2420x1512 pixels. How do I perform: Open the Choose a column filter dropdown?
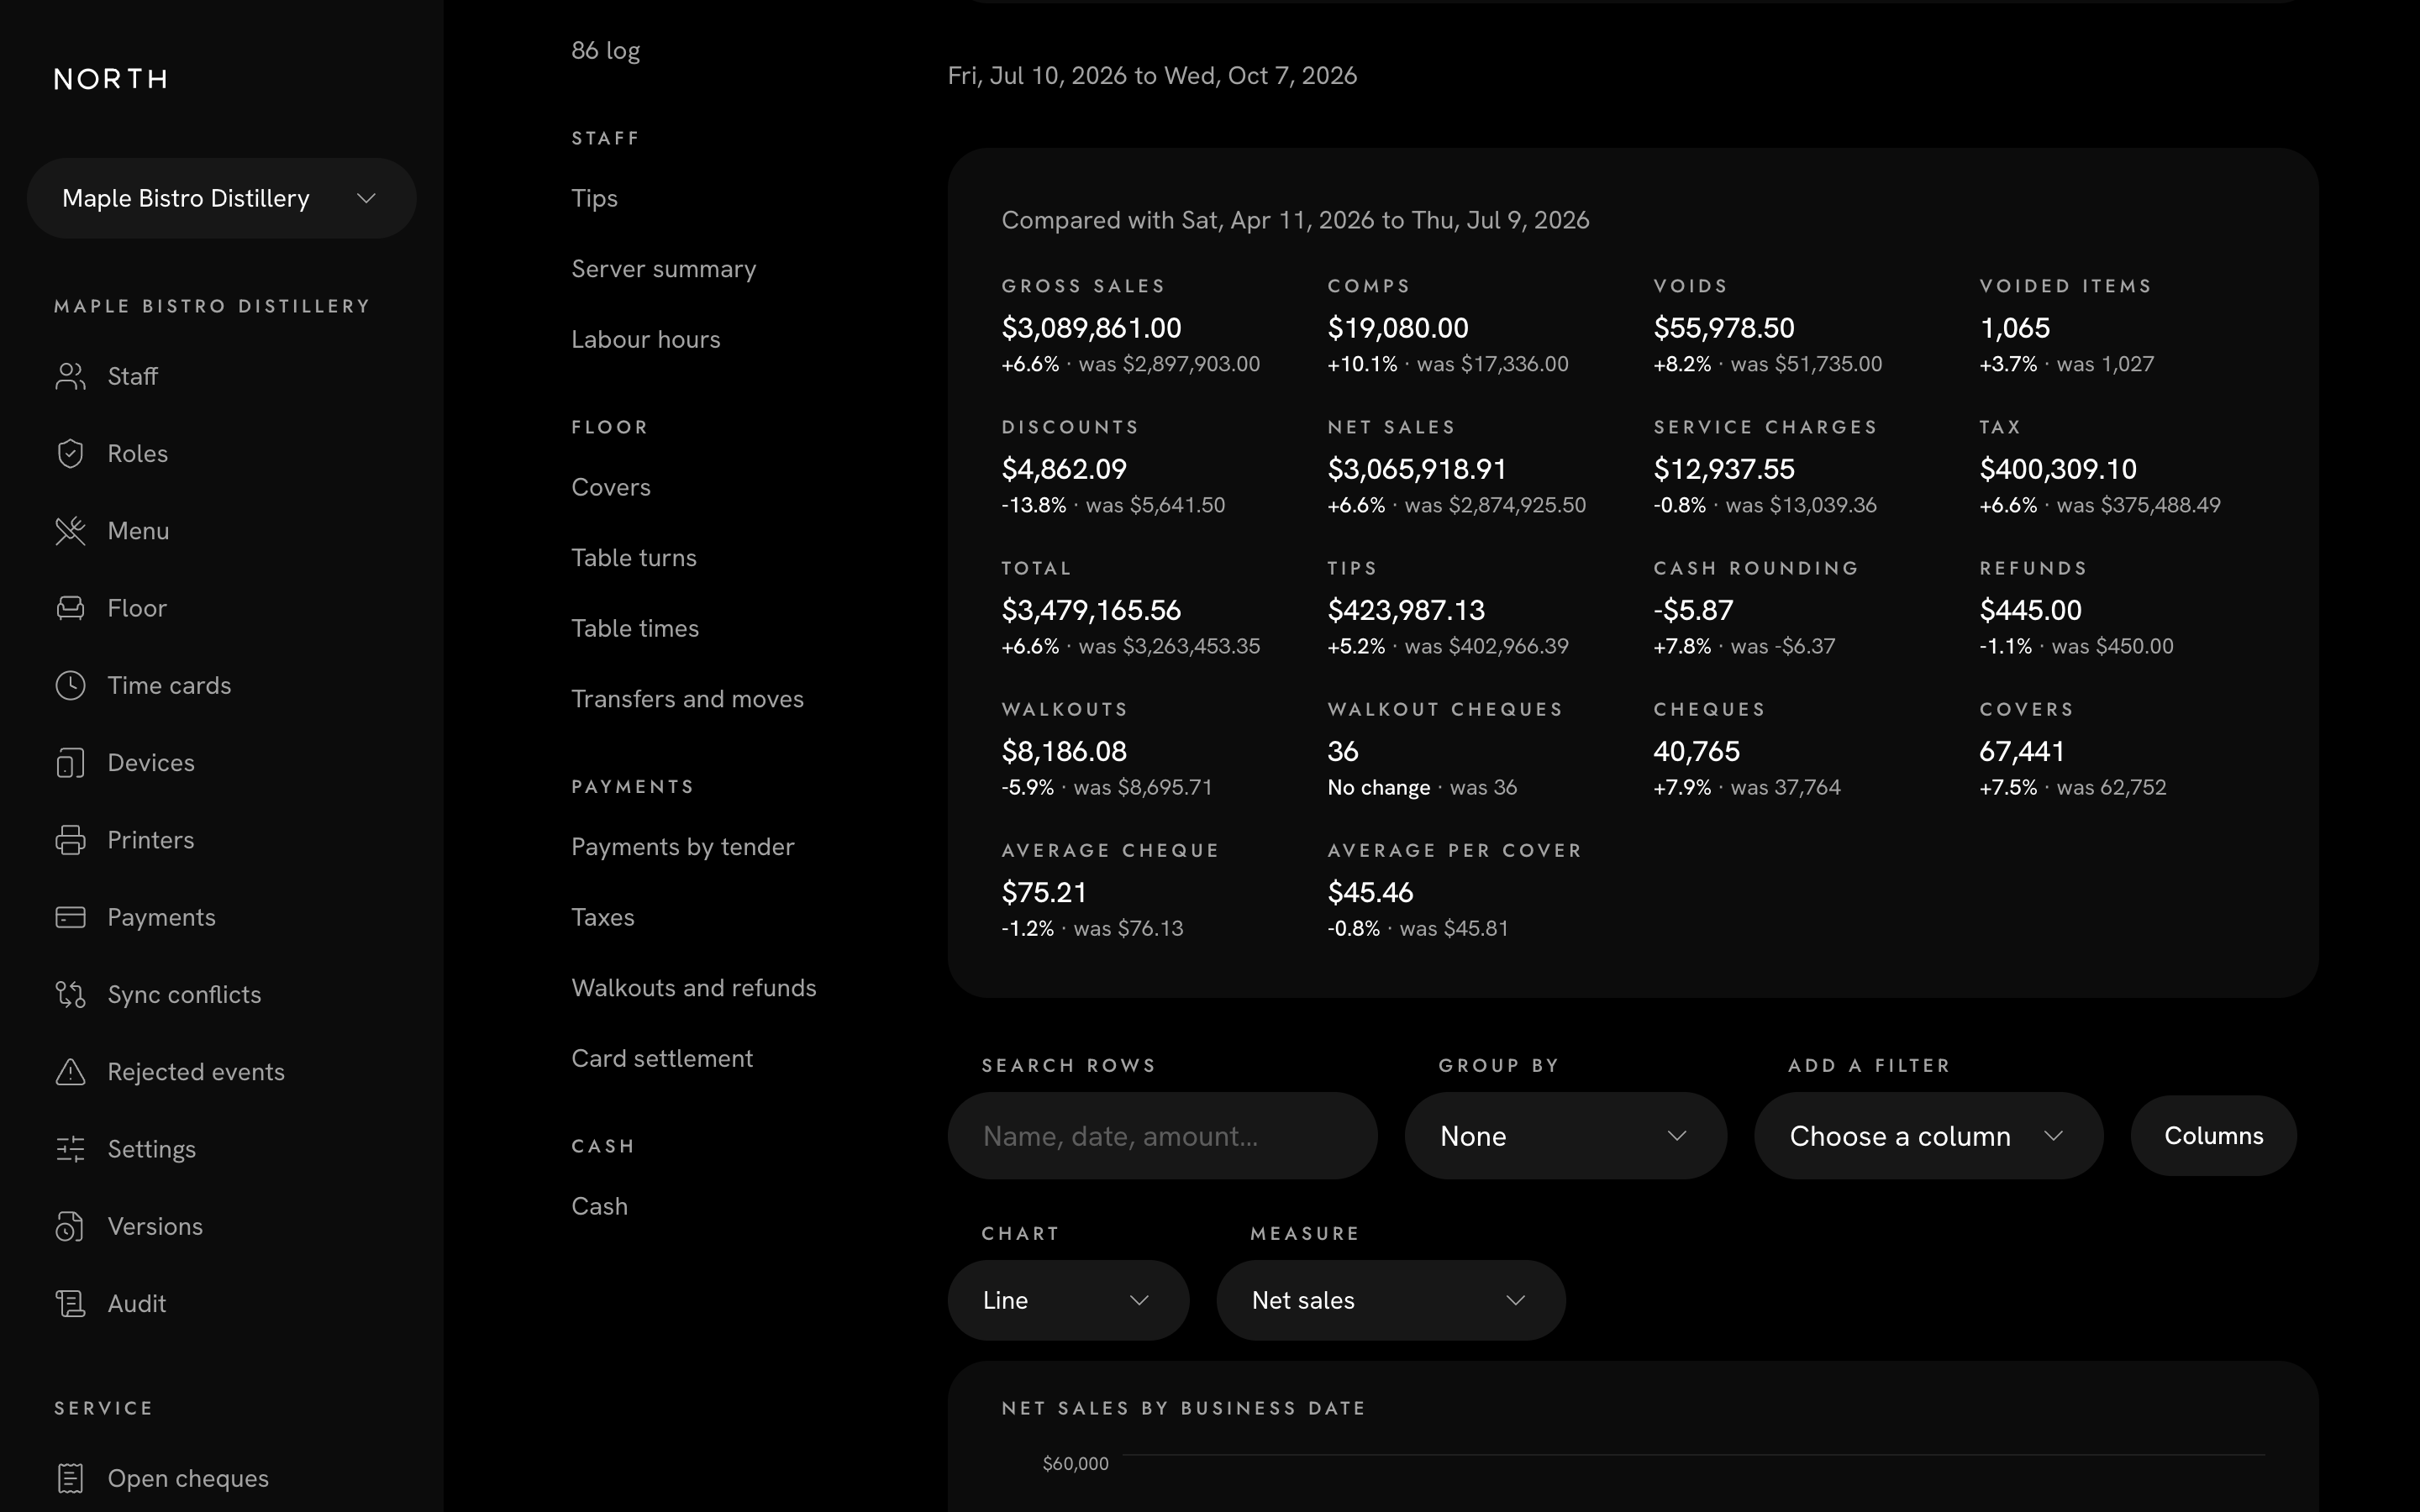tap(1928, 1136)
